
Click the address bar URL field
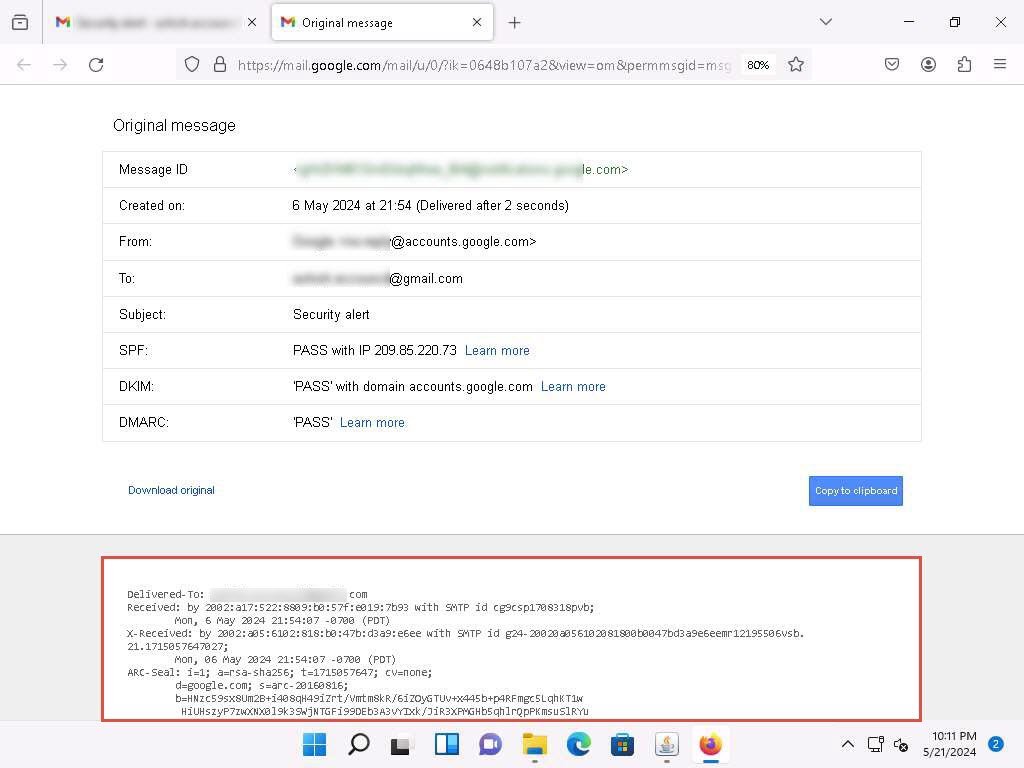tap(484, 64)
